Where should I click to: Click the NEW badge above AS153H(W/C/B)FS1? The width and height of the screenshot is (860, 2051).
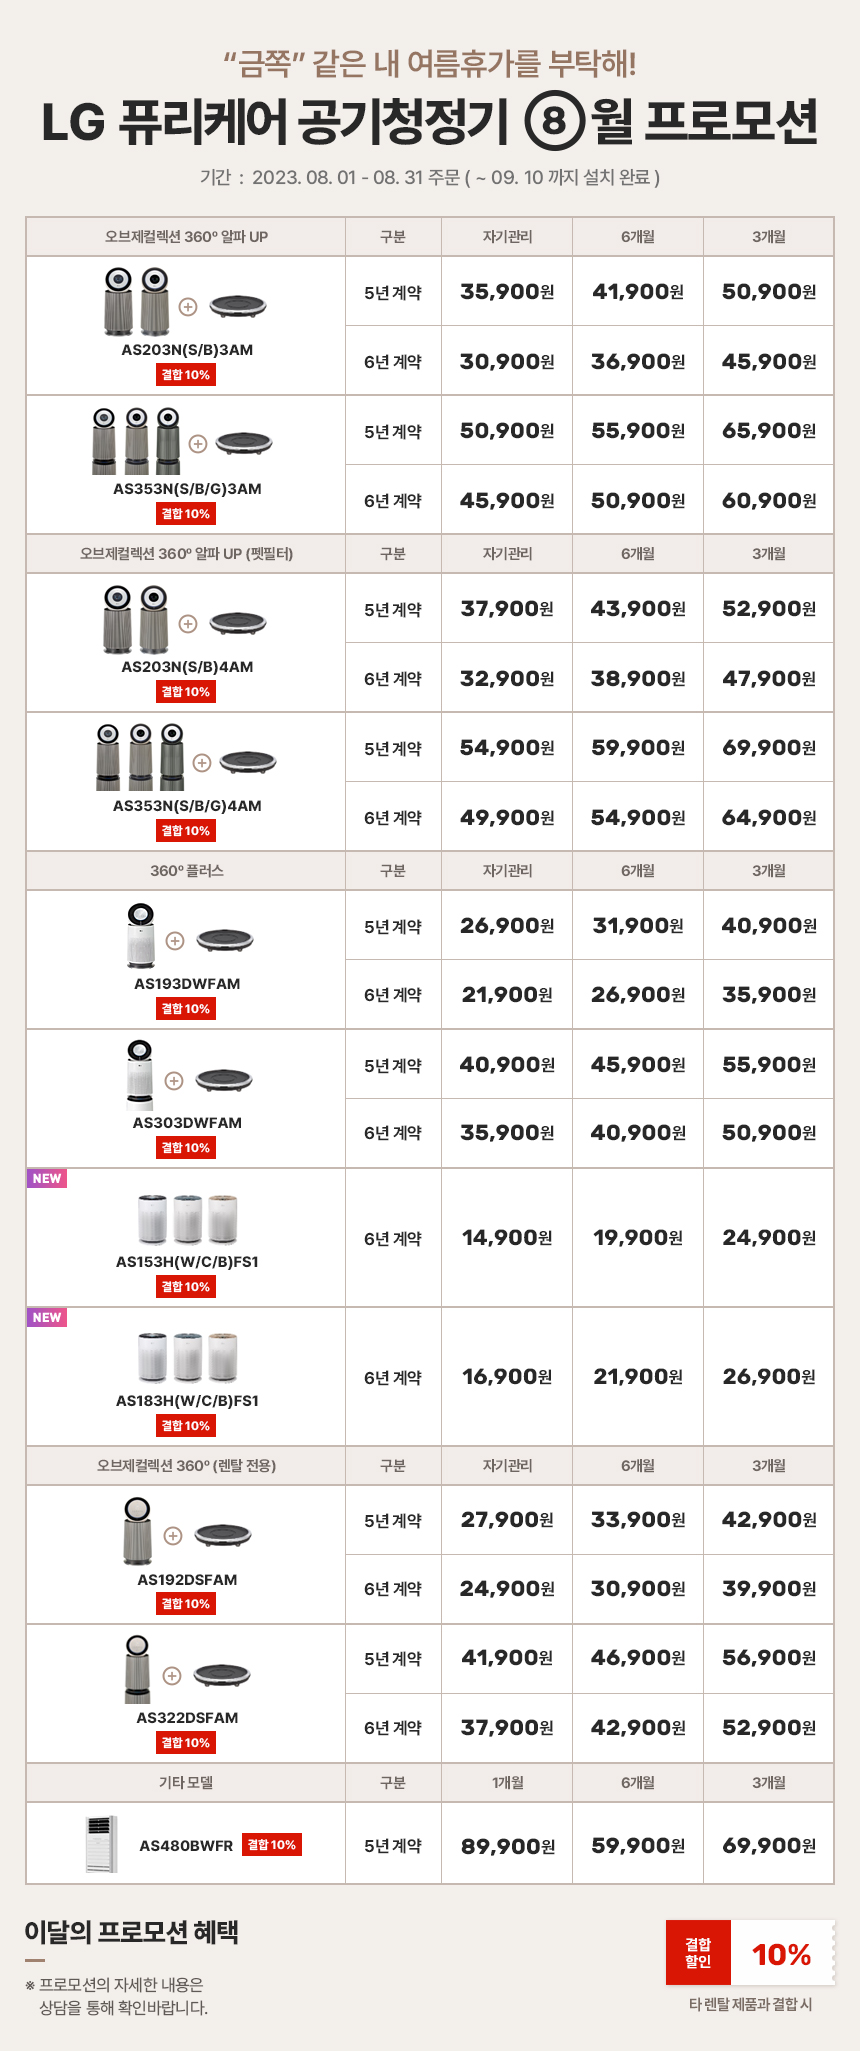(x=47, y=1178)
